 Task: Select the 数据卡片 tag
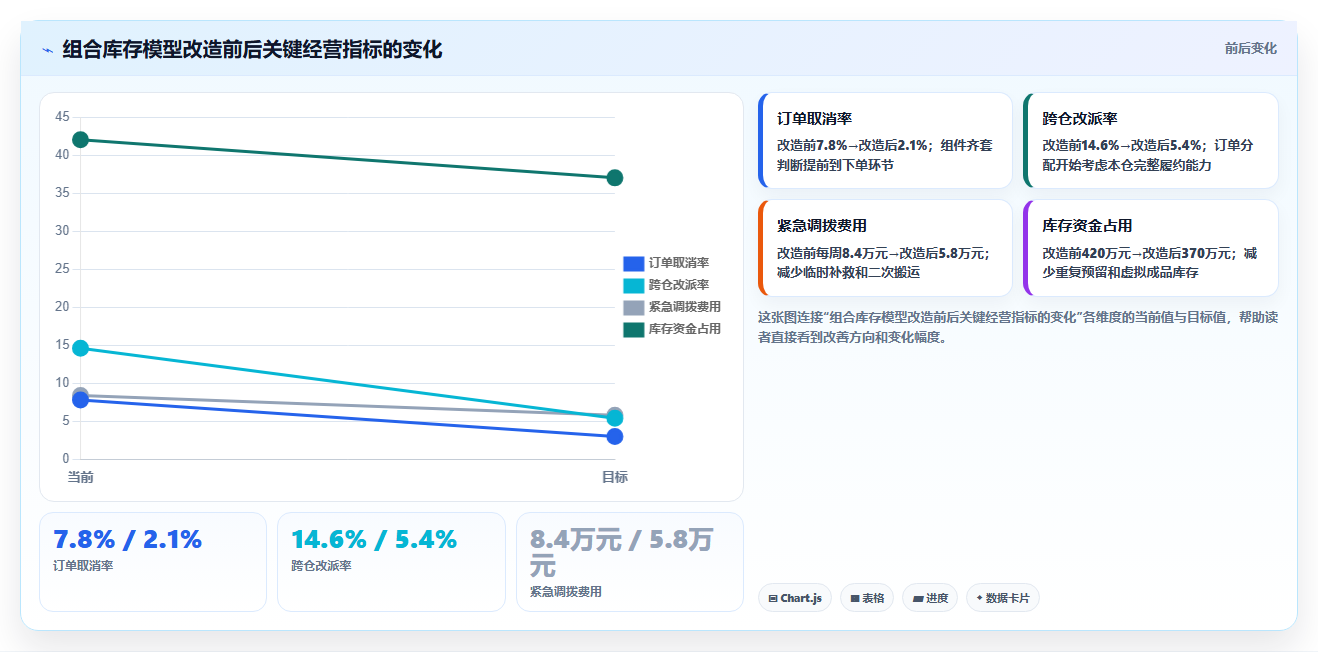pos(1003,598)
